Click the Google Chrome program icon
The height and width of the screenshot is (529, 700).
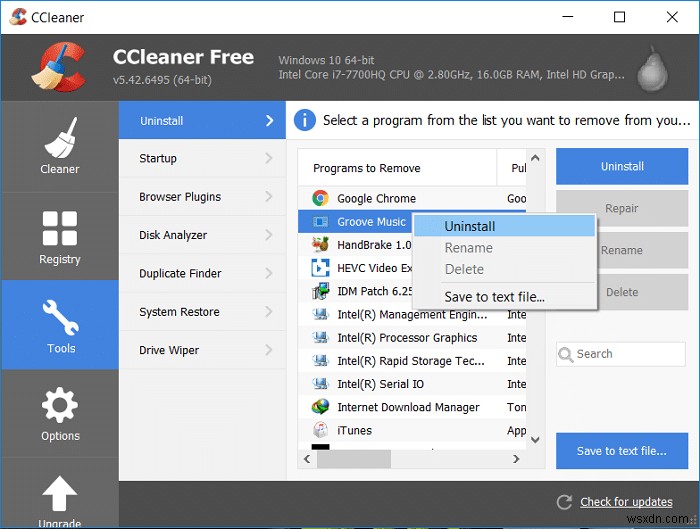pyautogui.click(x=320, y=198)
